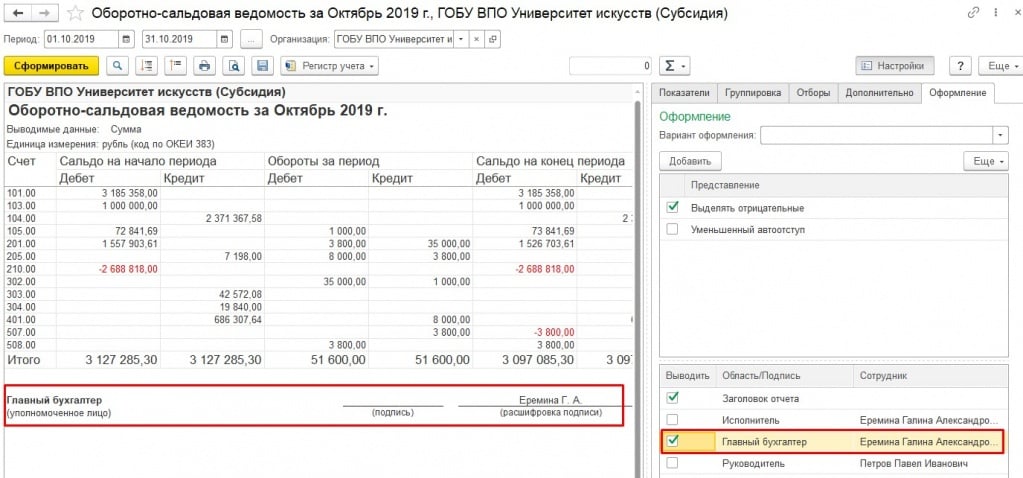Open print preview icon
The image size is (1023, 478).
tap(234, 66)
